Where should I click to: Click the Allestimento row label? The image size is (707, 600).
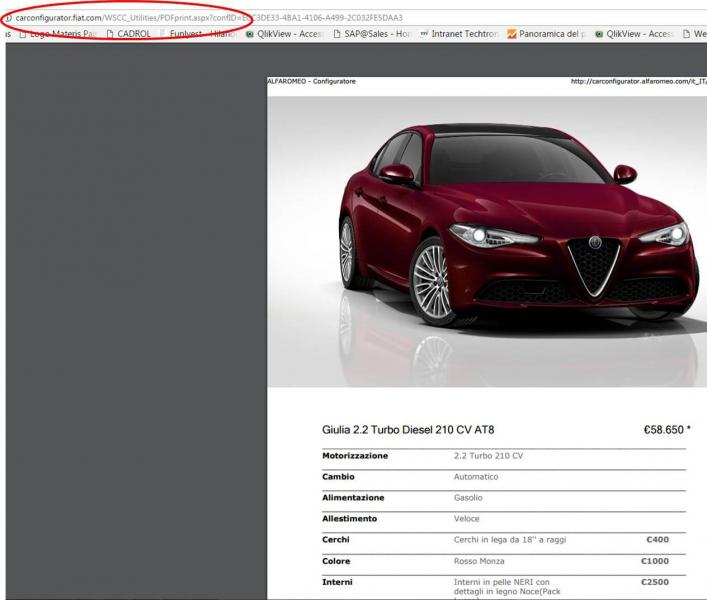click(349, 519)
